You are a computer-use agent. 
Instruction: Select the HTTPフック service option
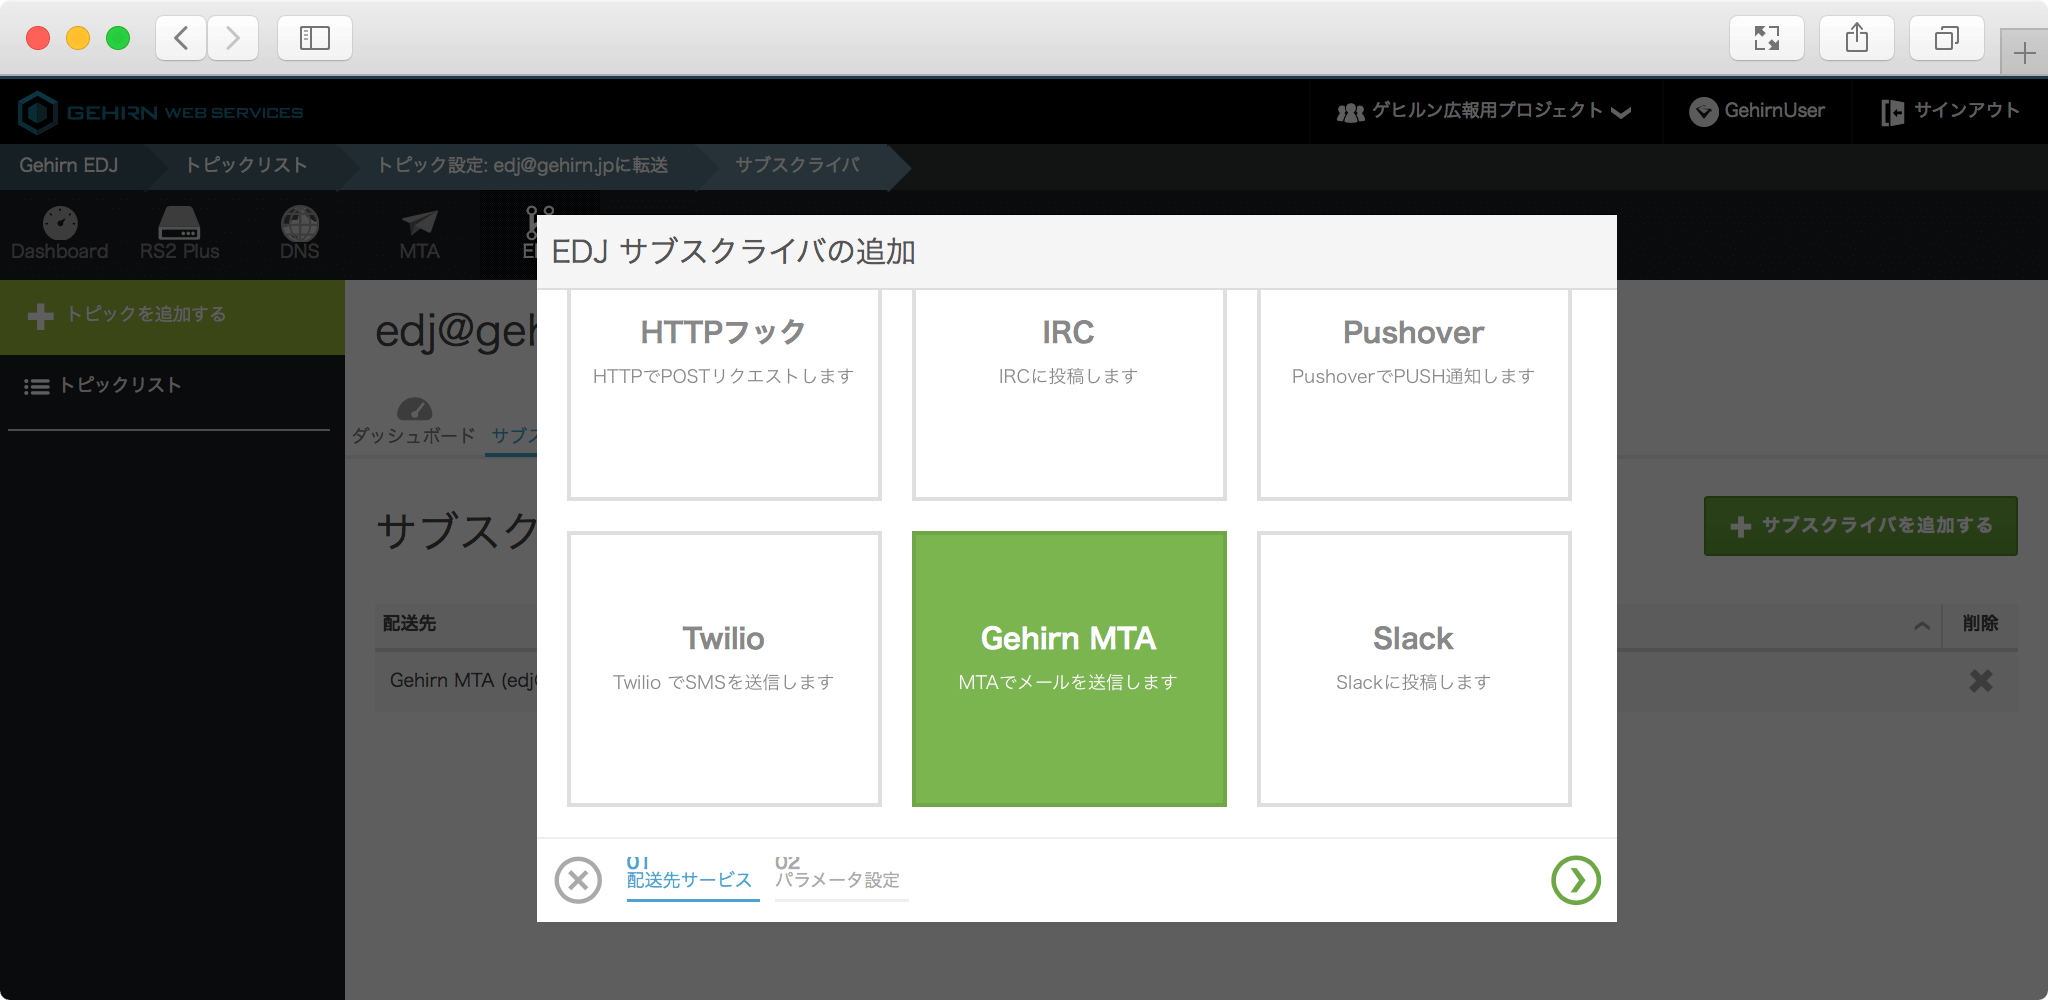723,394
